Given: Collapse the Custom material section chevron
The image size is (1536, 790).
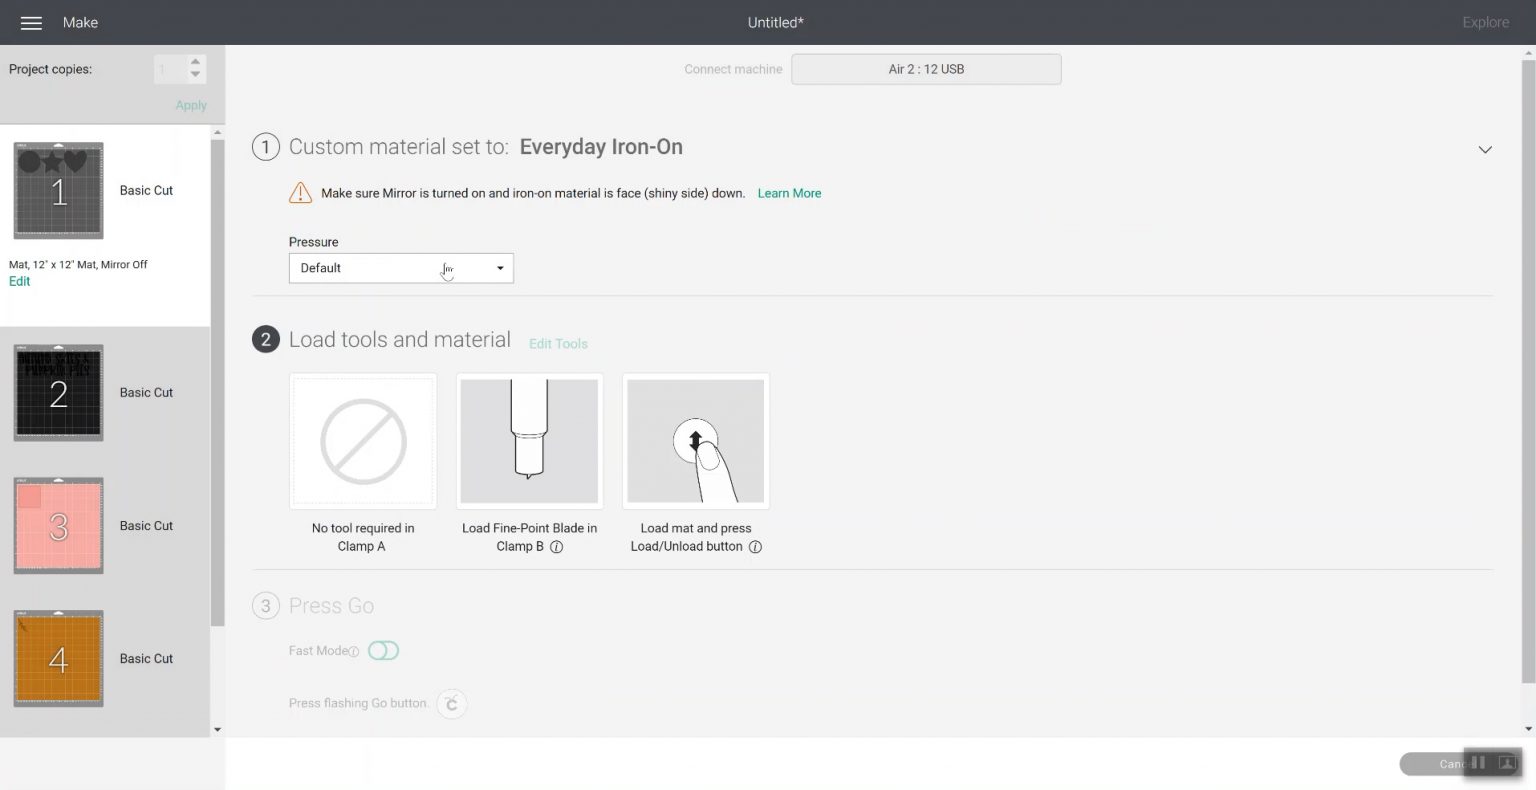Looking at the screenshot, I should tap(1484, 148).
